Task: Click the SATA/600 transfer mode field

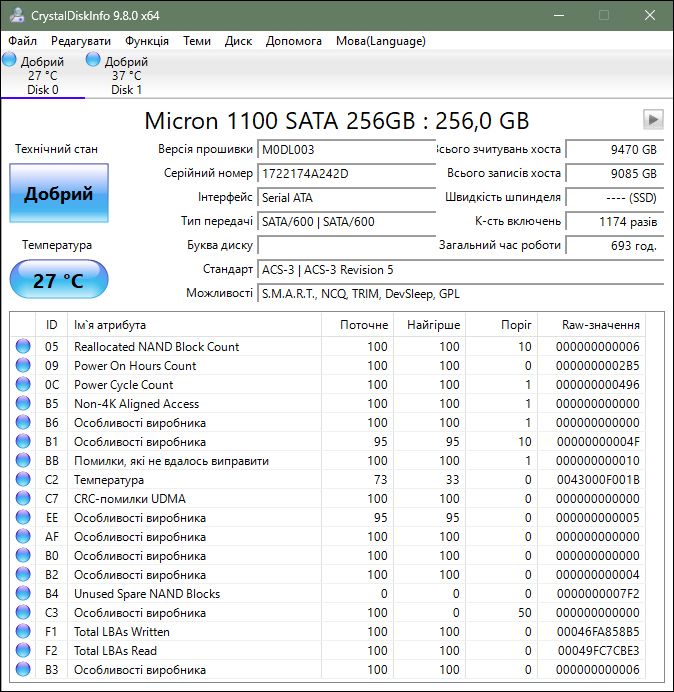Action: 346,221
